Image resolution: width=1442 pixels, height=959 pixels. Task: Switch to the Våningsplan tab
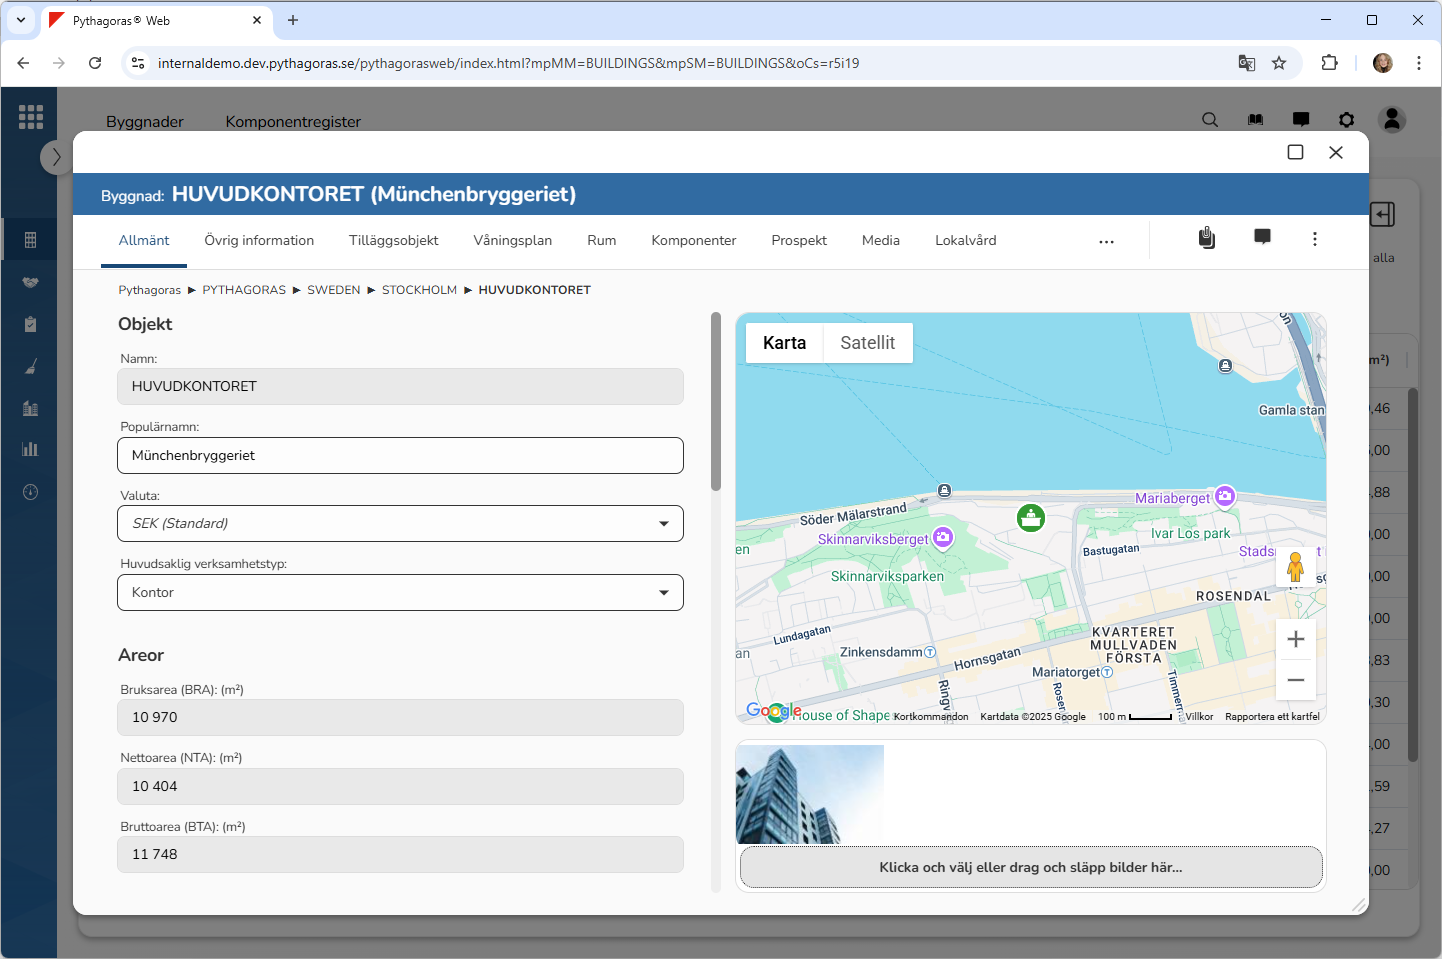click(512, 241)
